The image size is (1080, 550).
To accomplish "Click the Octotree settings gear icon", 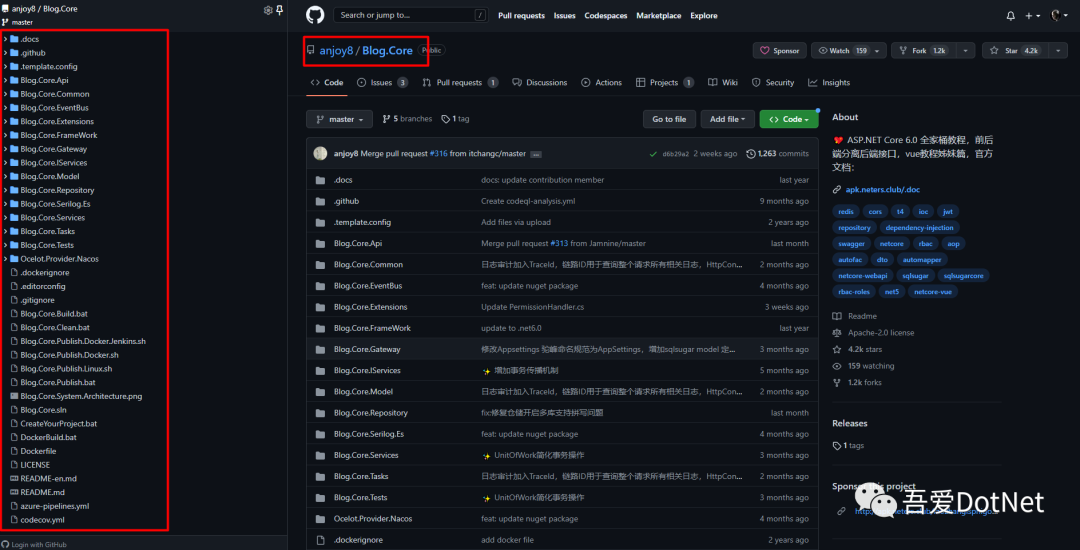I will [x=268, y=10].
